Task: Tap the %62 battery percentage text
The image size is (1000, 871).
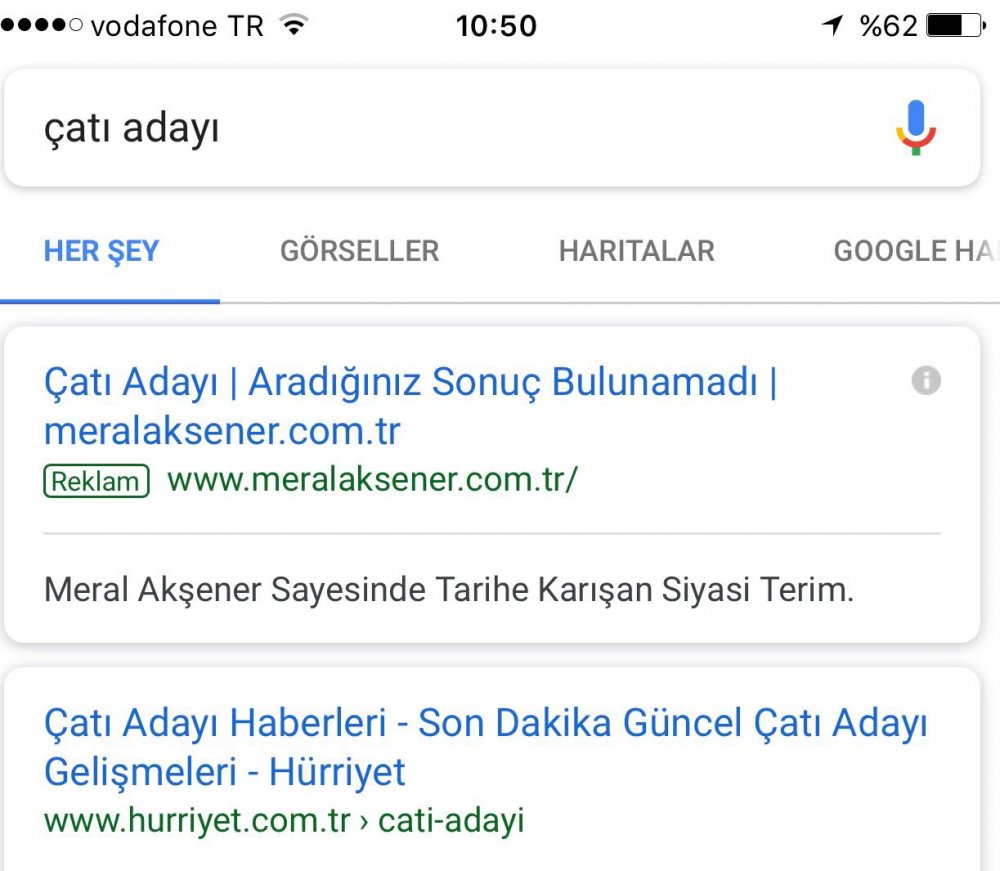Action: coord(888,26)
